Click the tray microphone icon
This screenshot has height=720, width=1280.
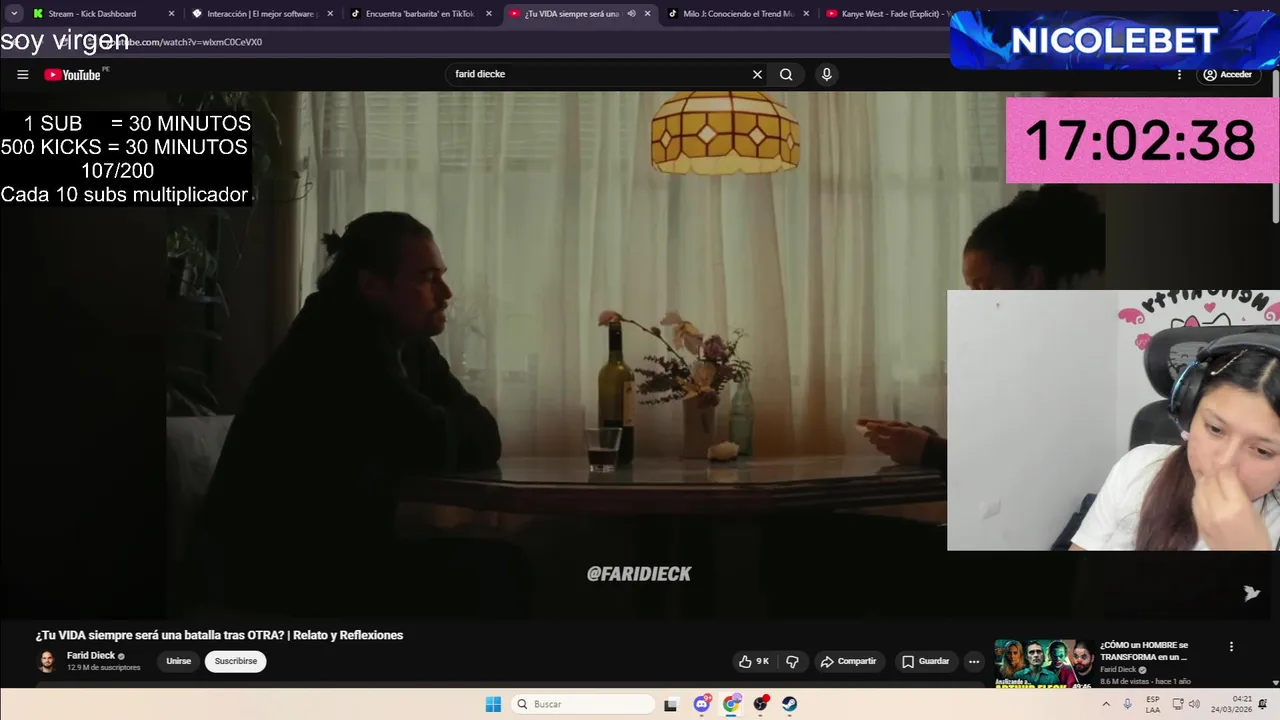pos(1128,704)
